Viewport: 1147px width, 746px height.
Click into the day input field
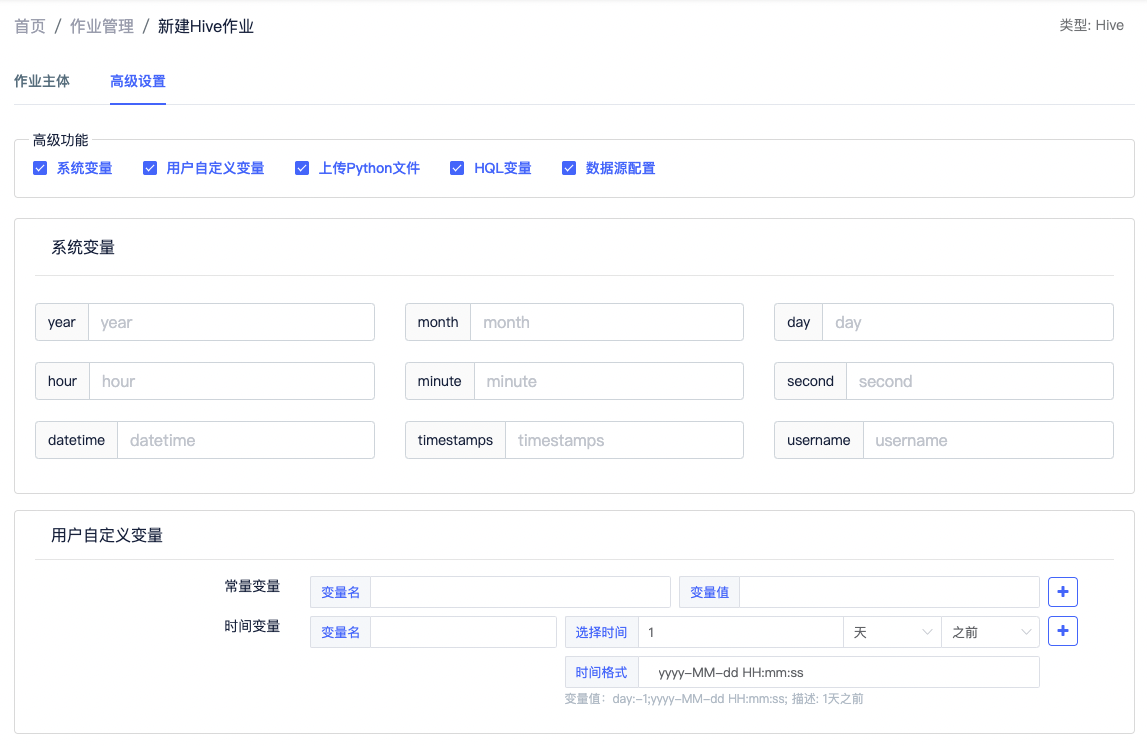tap(968, 323)
